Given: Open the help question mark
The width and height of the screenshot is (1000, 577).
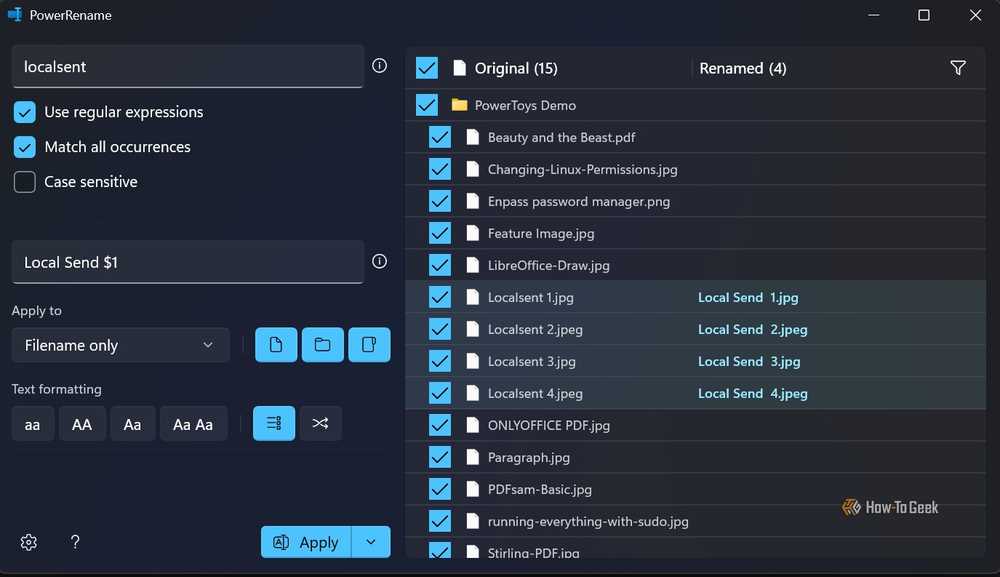Looking at the screenshot, I should 75,542.
